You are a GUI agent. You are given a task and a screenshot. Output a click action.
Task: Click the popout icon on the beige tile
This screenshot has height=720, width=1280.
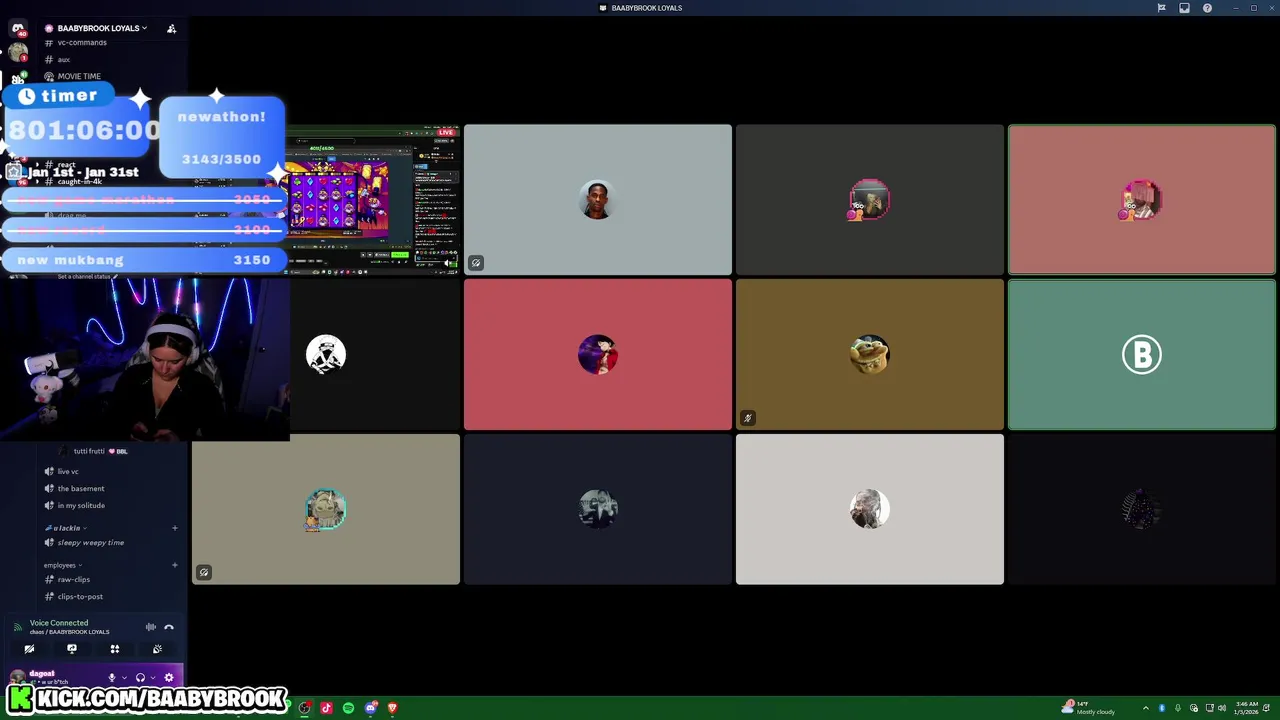[204, 572]
